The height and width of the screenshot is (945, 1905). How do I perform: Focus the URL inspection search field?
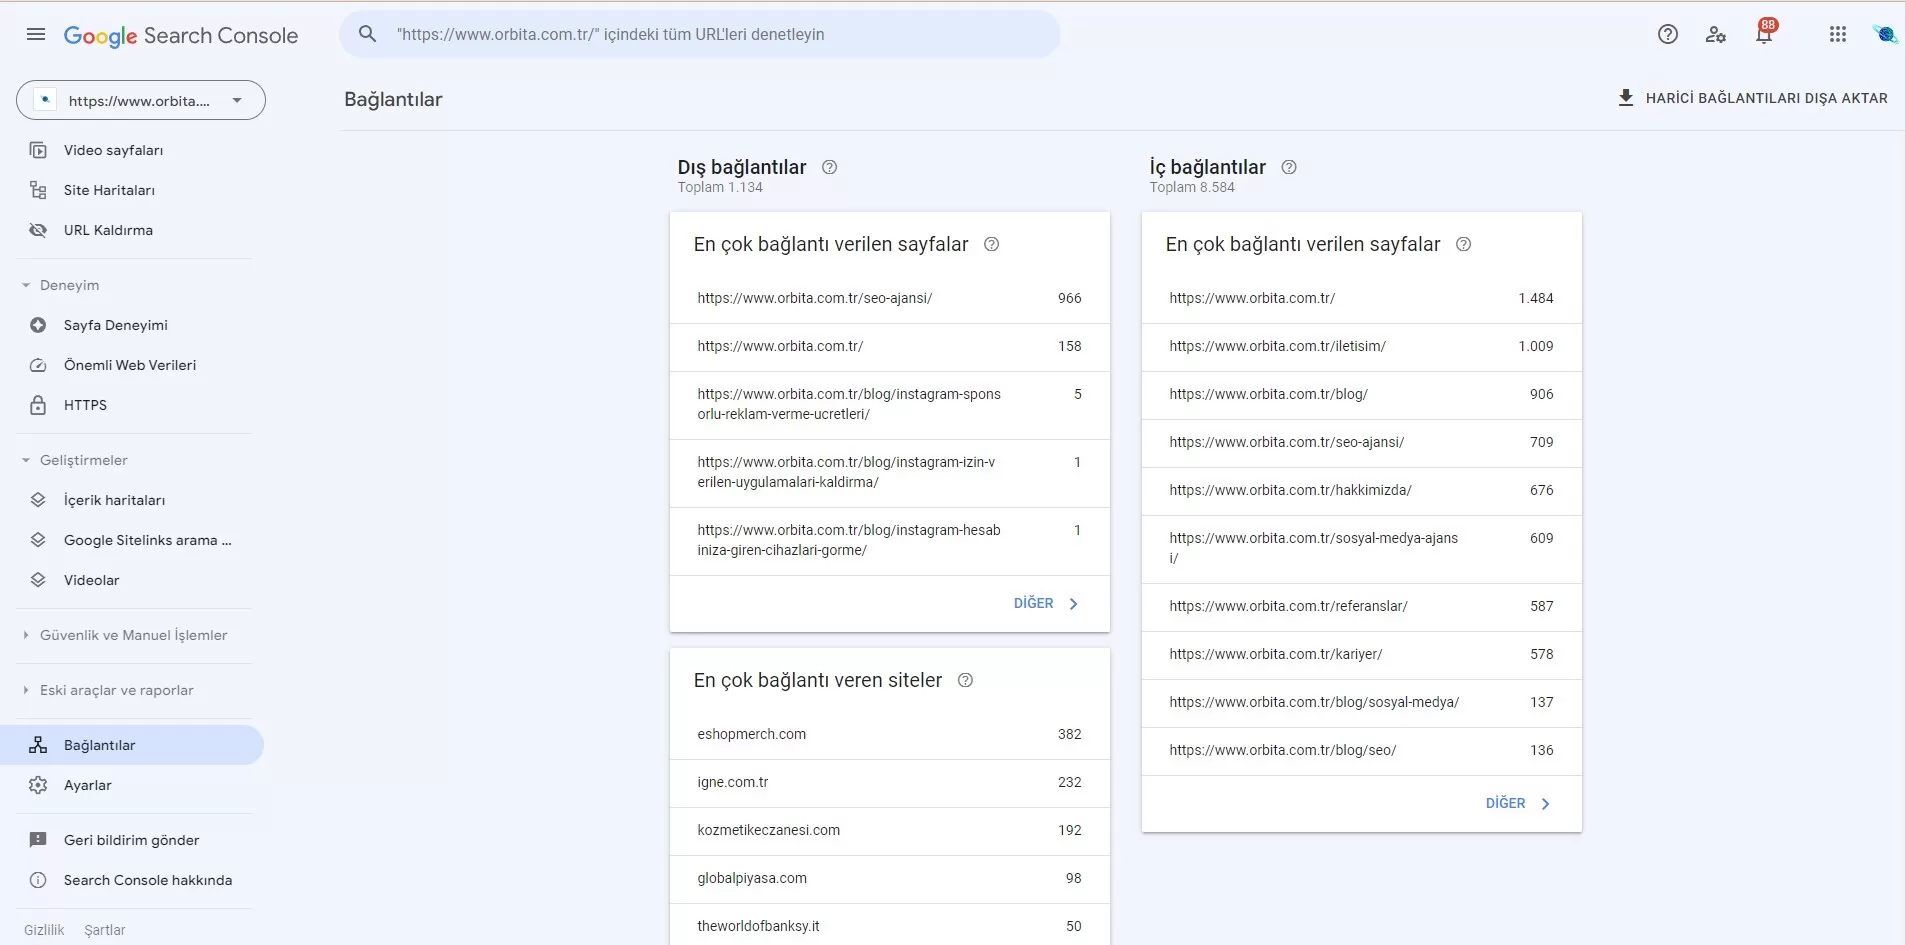click(700, 34)
